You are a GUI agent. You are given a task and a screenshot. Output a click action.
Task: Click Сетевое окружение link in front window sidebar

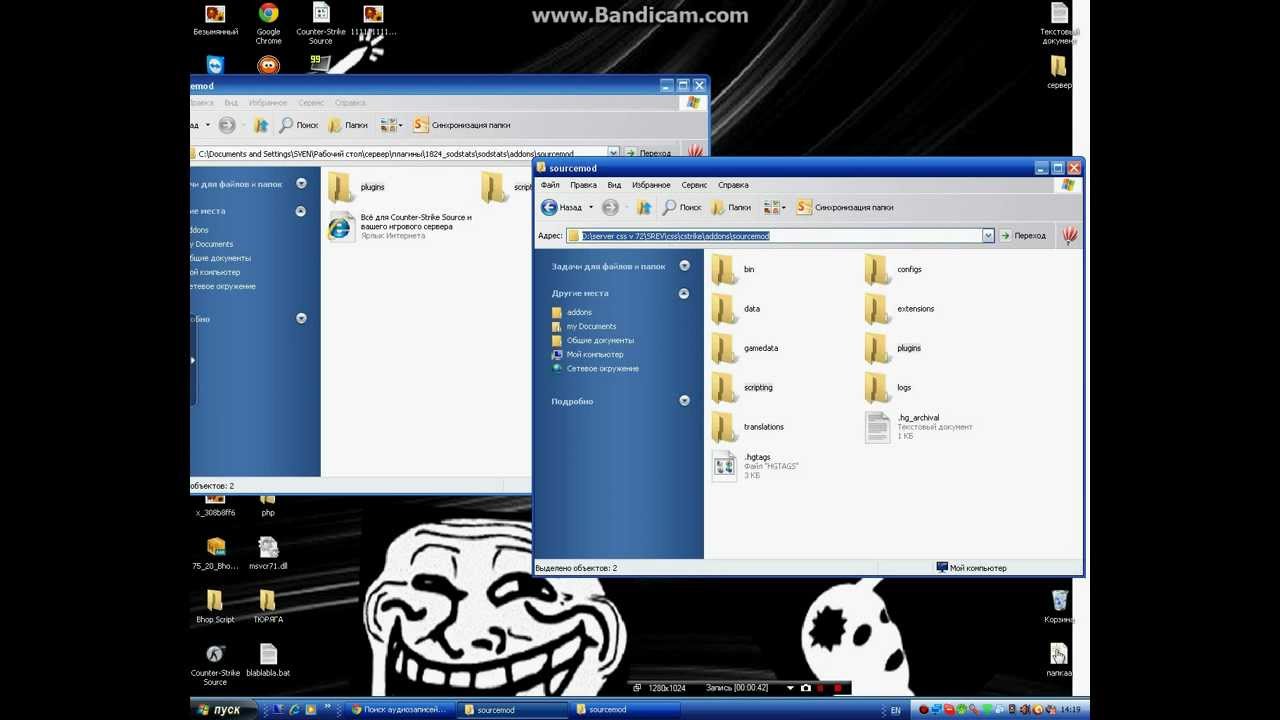(602, 368)
